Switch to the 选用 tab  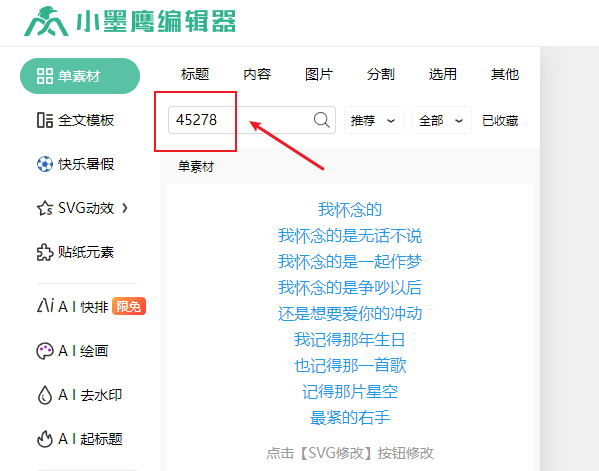tap(443, 74)
